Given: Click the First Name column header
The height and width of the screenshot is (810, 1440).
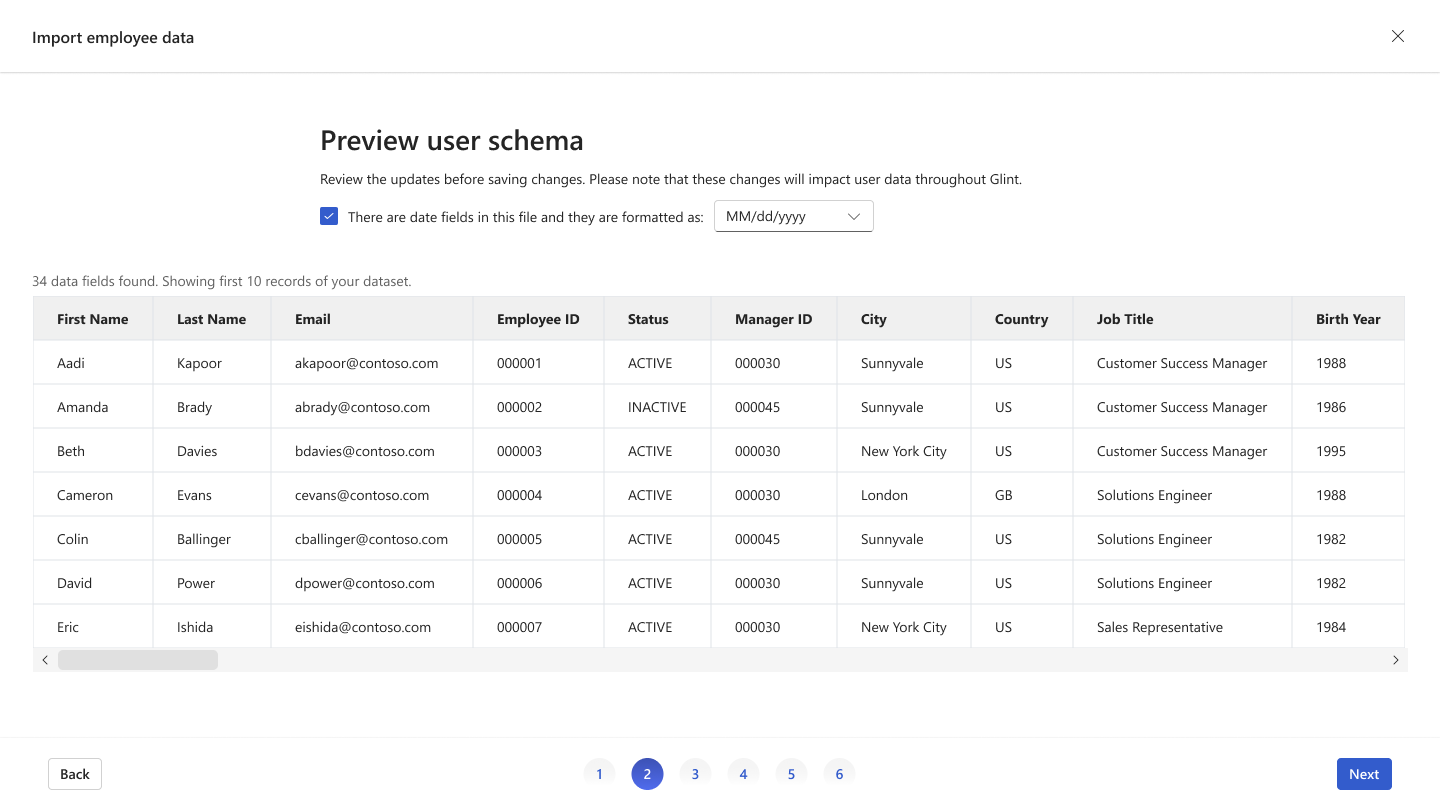Looking at the screenshot, I should pos(93,319).
